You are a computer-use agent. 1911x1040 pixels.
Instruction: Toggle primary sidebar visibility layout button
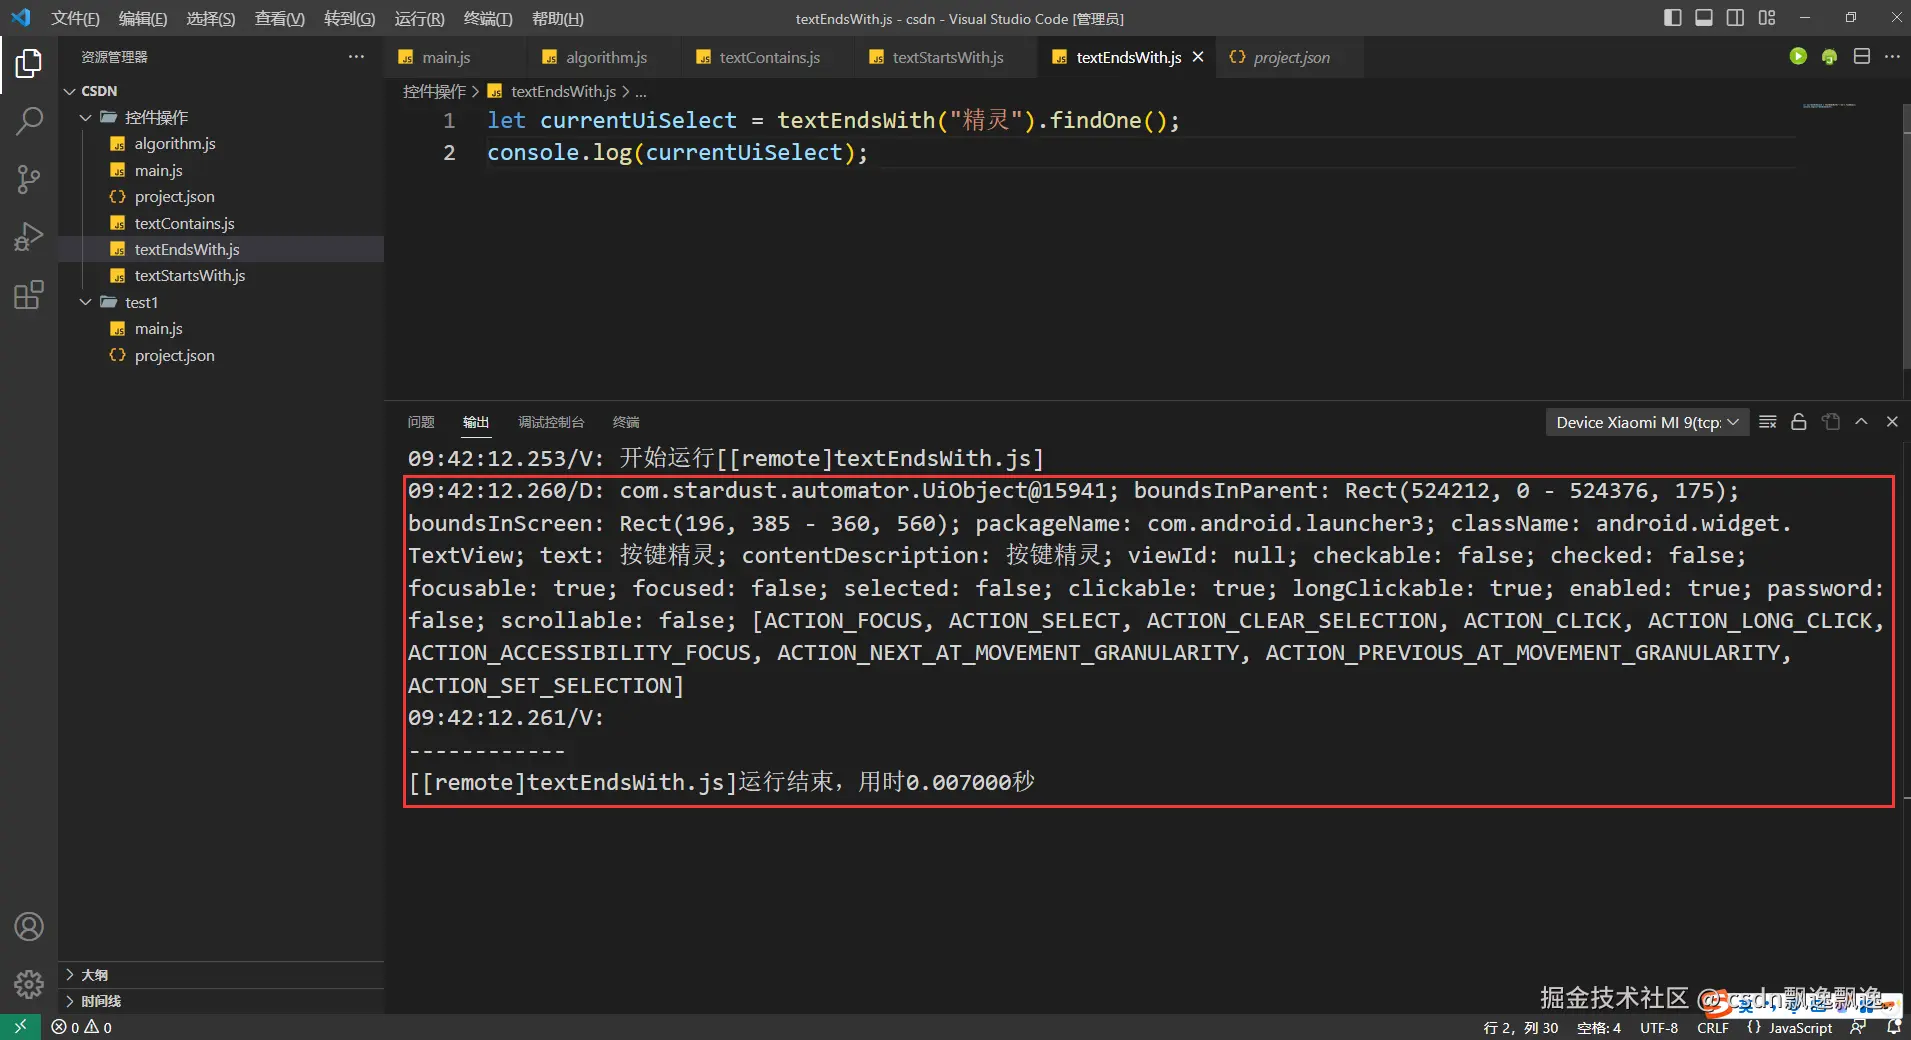tap(1672, 18)
